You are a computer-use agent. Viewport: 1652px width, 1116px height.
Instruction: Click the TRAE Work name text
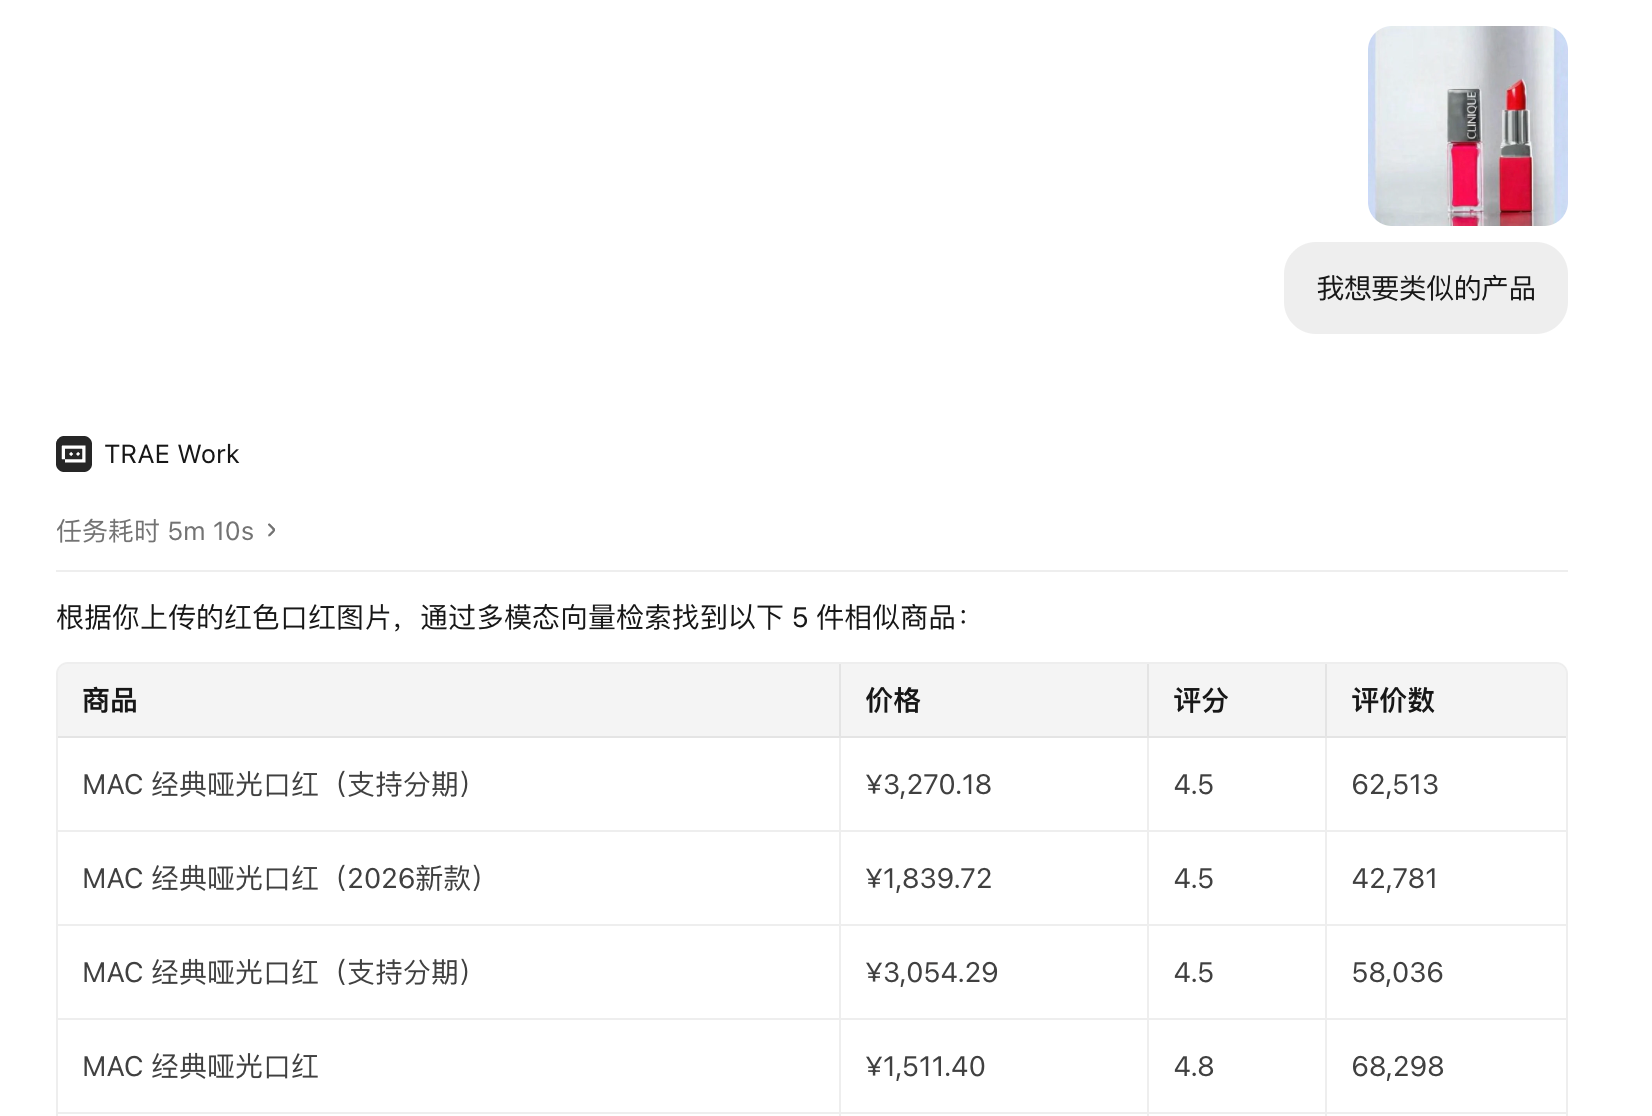(x=172, y=454)
